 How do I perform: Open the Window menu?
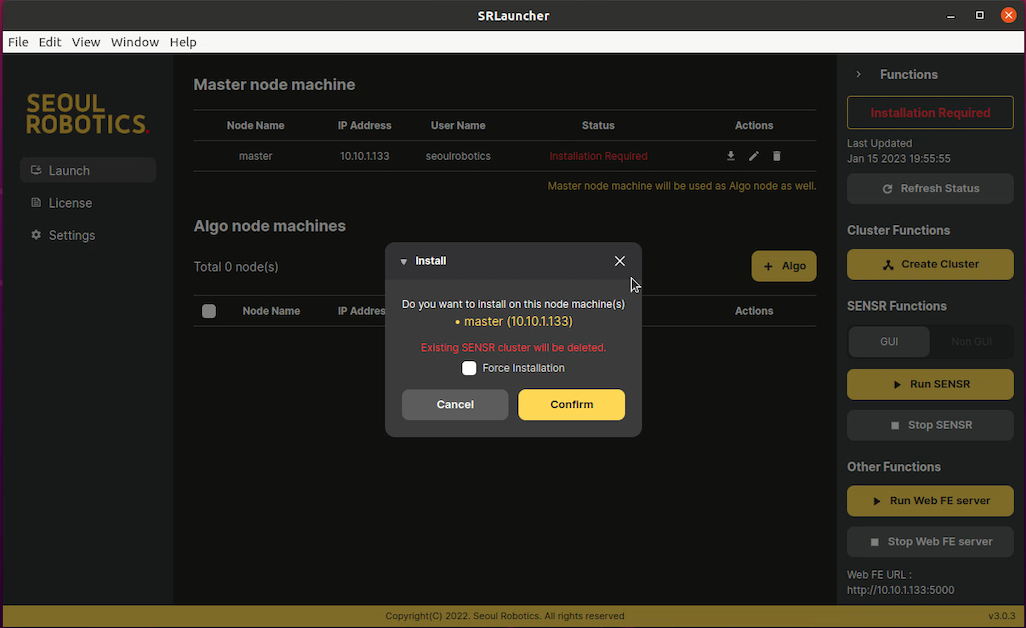click(135, 42)
